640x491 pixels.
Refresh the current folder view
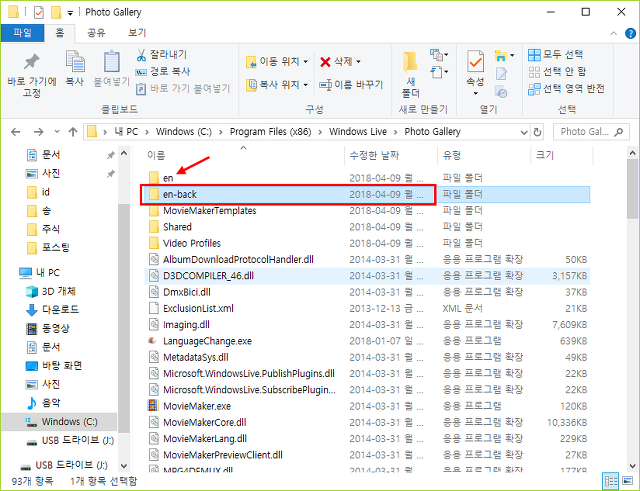(537, 132)
